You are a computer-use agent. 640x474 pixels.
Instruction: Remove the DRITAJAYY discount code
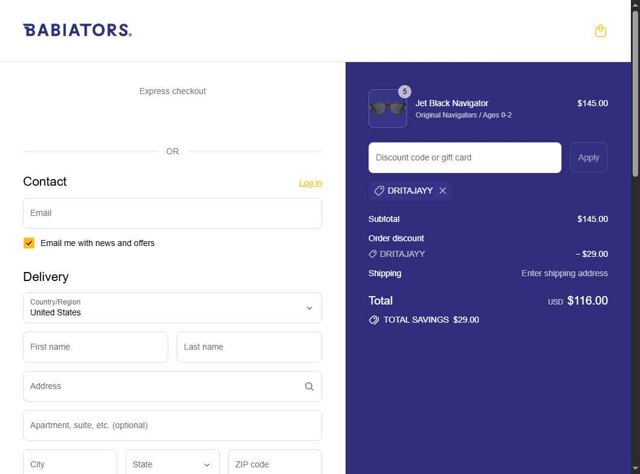point(443,191)
